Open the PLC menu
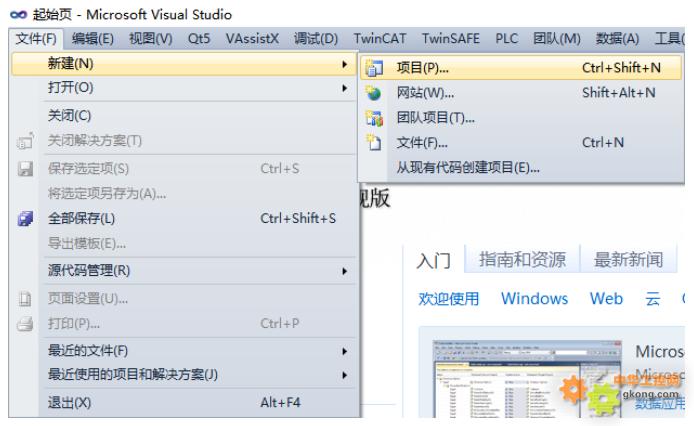 tap(507, 39)
